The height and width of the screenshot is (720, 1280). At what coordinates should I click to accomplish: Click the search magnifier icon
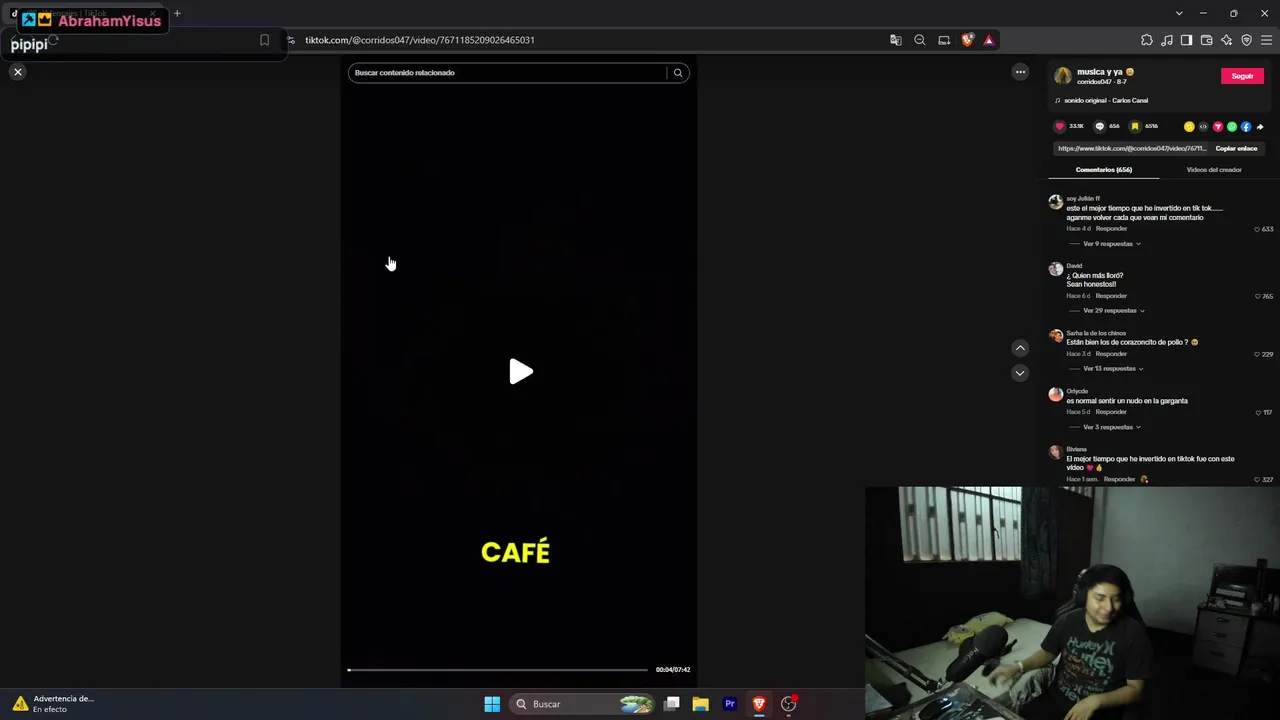(678, 73)
